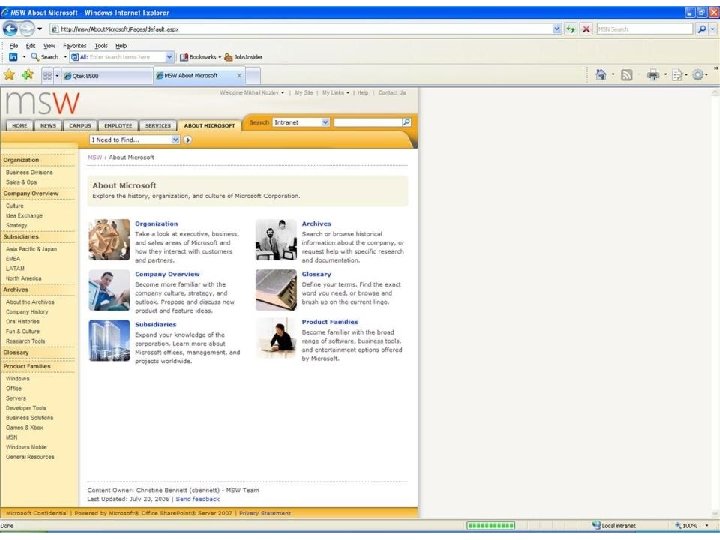
Task: Click the Subsidiaries building thumbnail
Action: click(109, 340)
